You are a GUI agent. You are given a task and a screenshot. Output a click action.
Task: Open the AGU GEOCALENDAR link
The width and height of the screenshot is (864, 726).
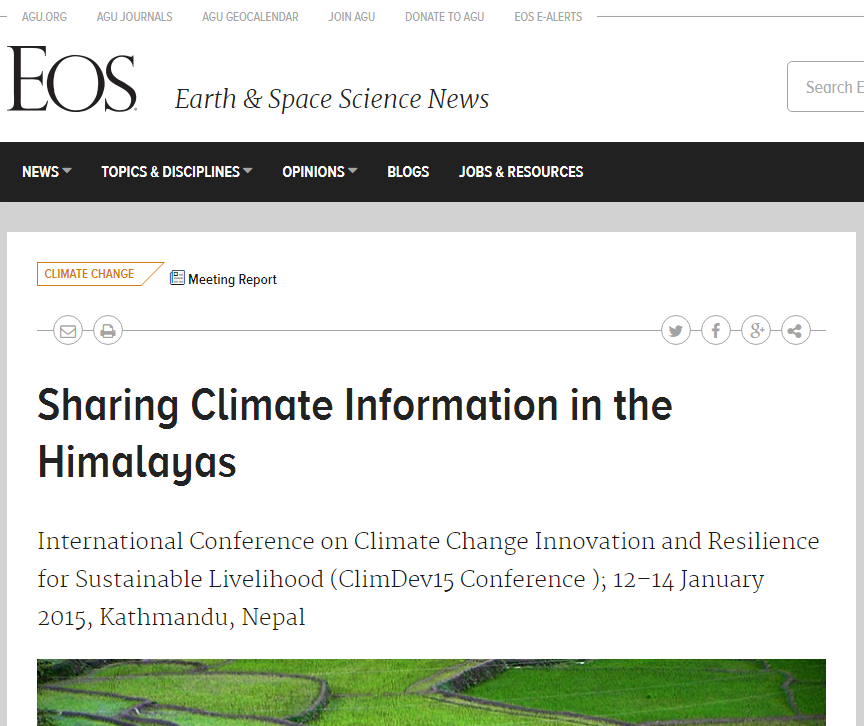click(250, 17)
